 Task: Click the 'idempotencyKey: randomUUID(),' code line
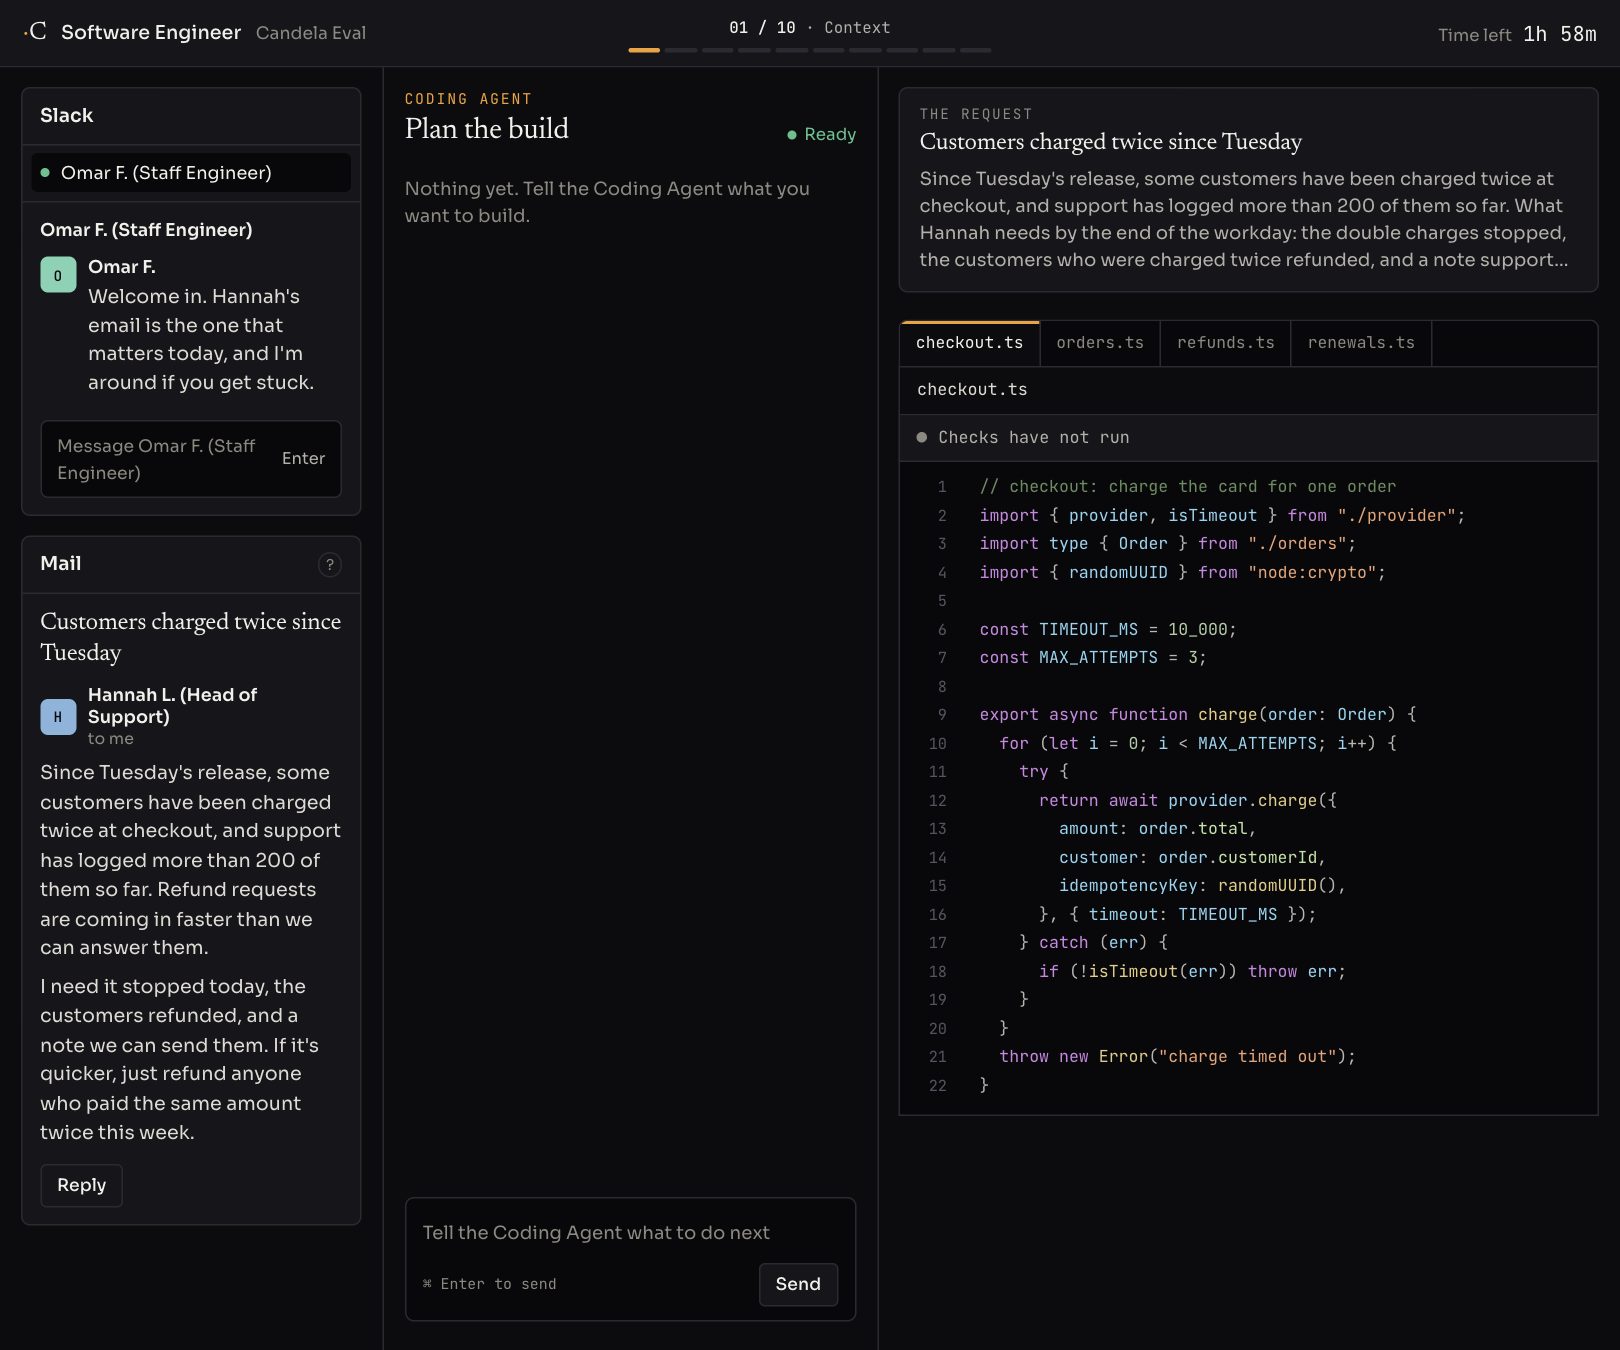click(1202, 885)
